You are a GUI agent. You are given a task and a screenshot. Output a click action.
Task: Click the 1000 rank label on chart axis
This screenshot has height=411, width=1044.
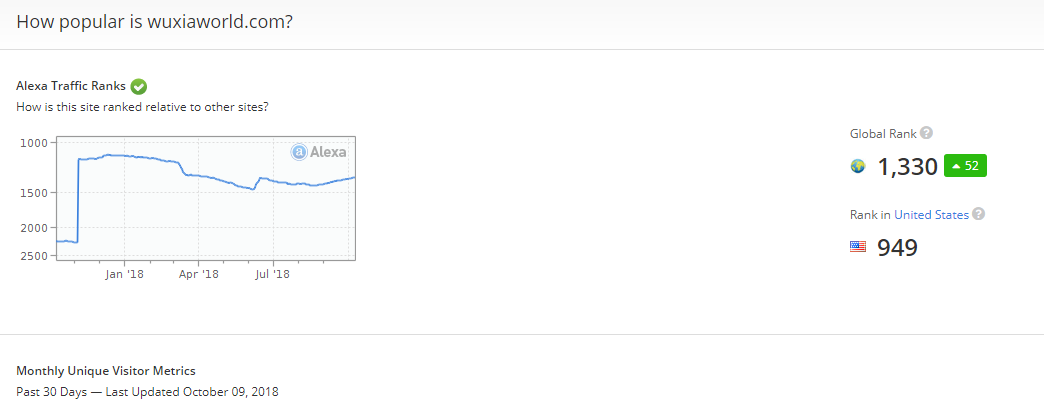(x=35, y=143)
